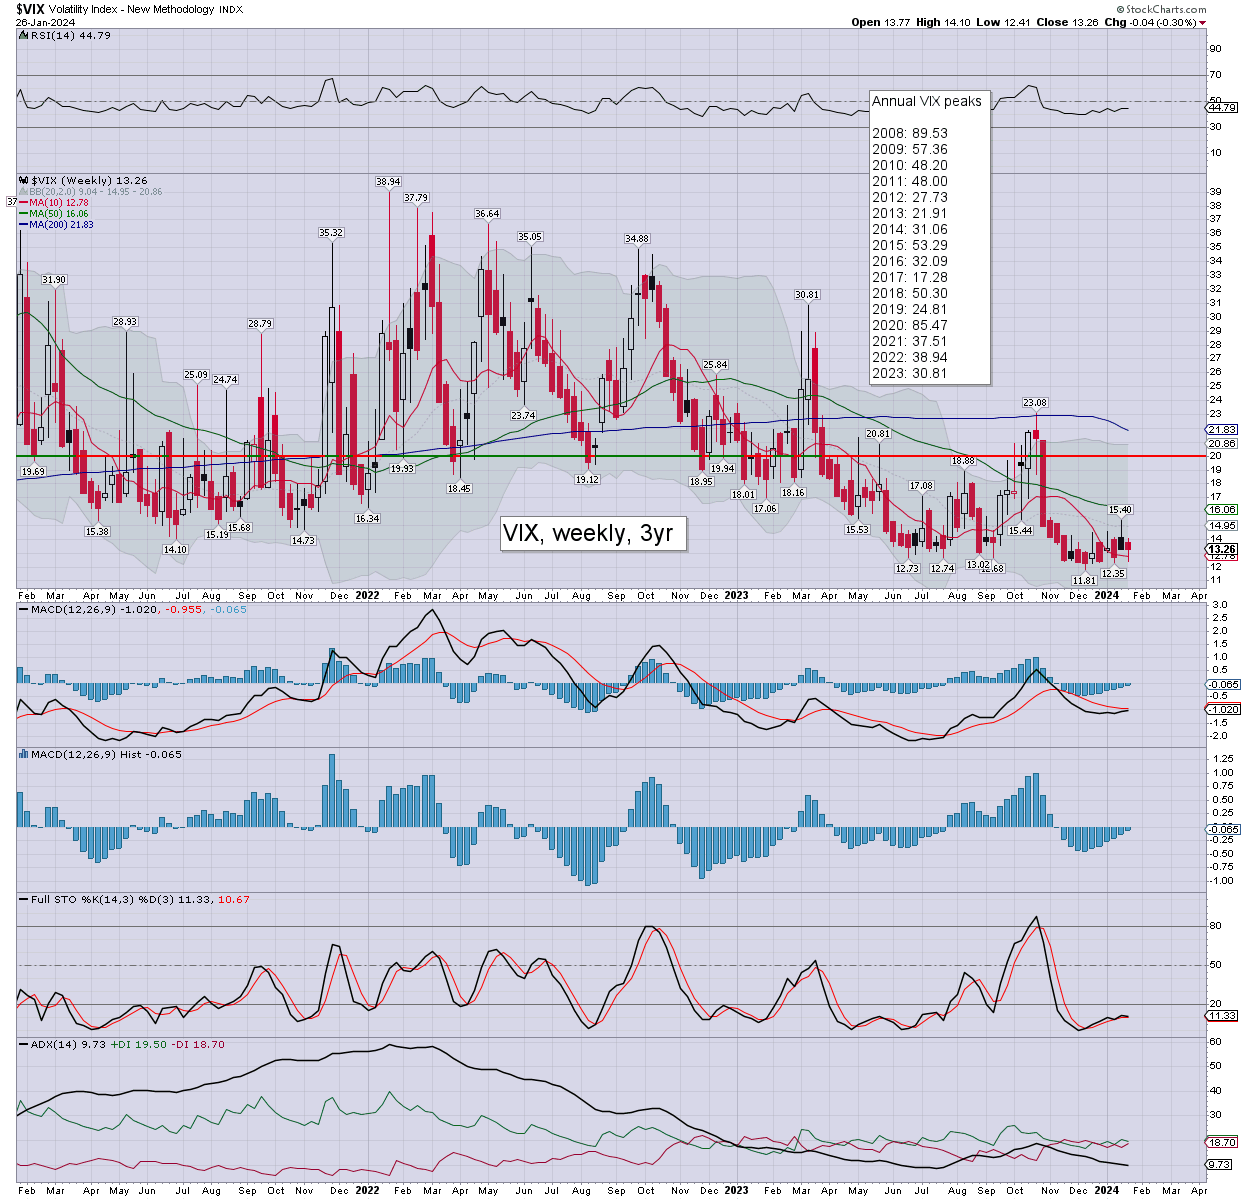This screenshot has height=1200, width=1250.
Task: Click the 38.94 peak price label
Action: pyautogui.click(x=388, y=182)
